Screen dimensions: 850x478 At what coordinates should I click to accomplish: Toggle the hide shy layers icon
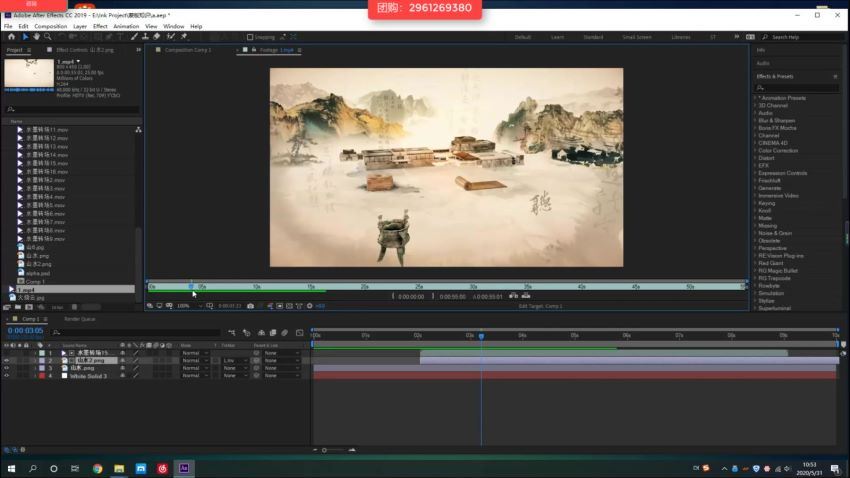click(x=261, y=333)
